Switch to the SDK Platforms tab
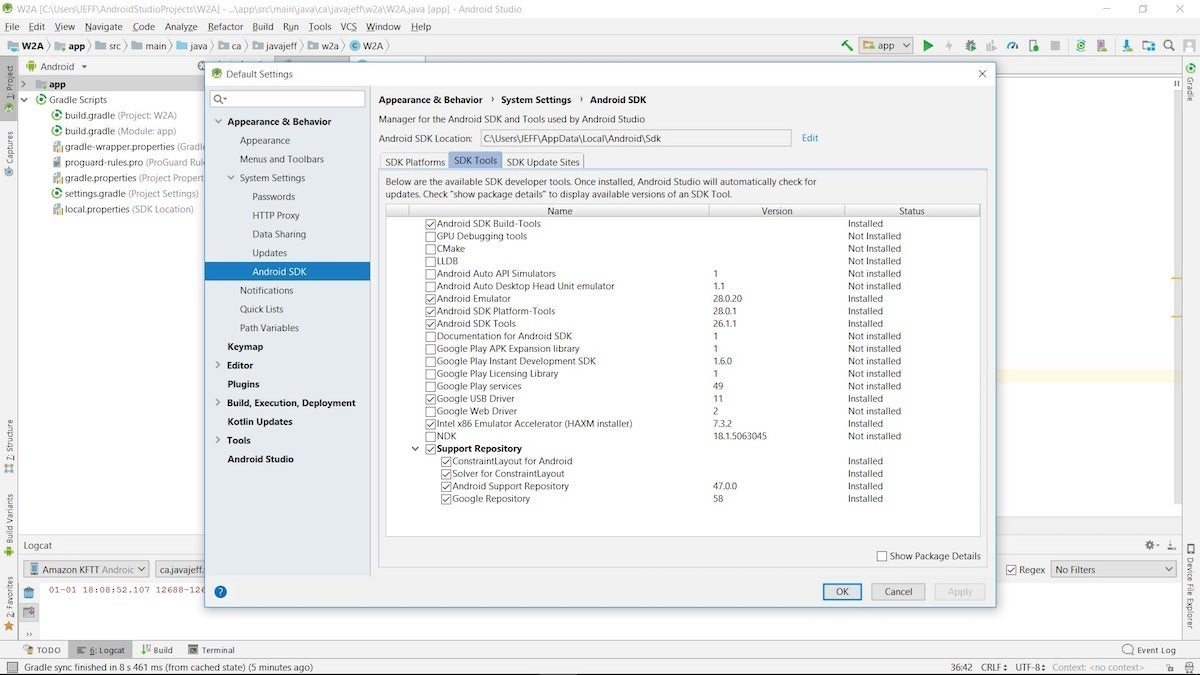Viewport: 1200px width, 675px height. (x=415, y=161)
